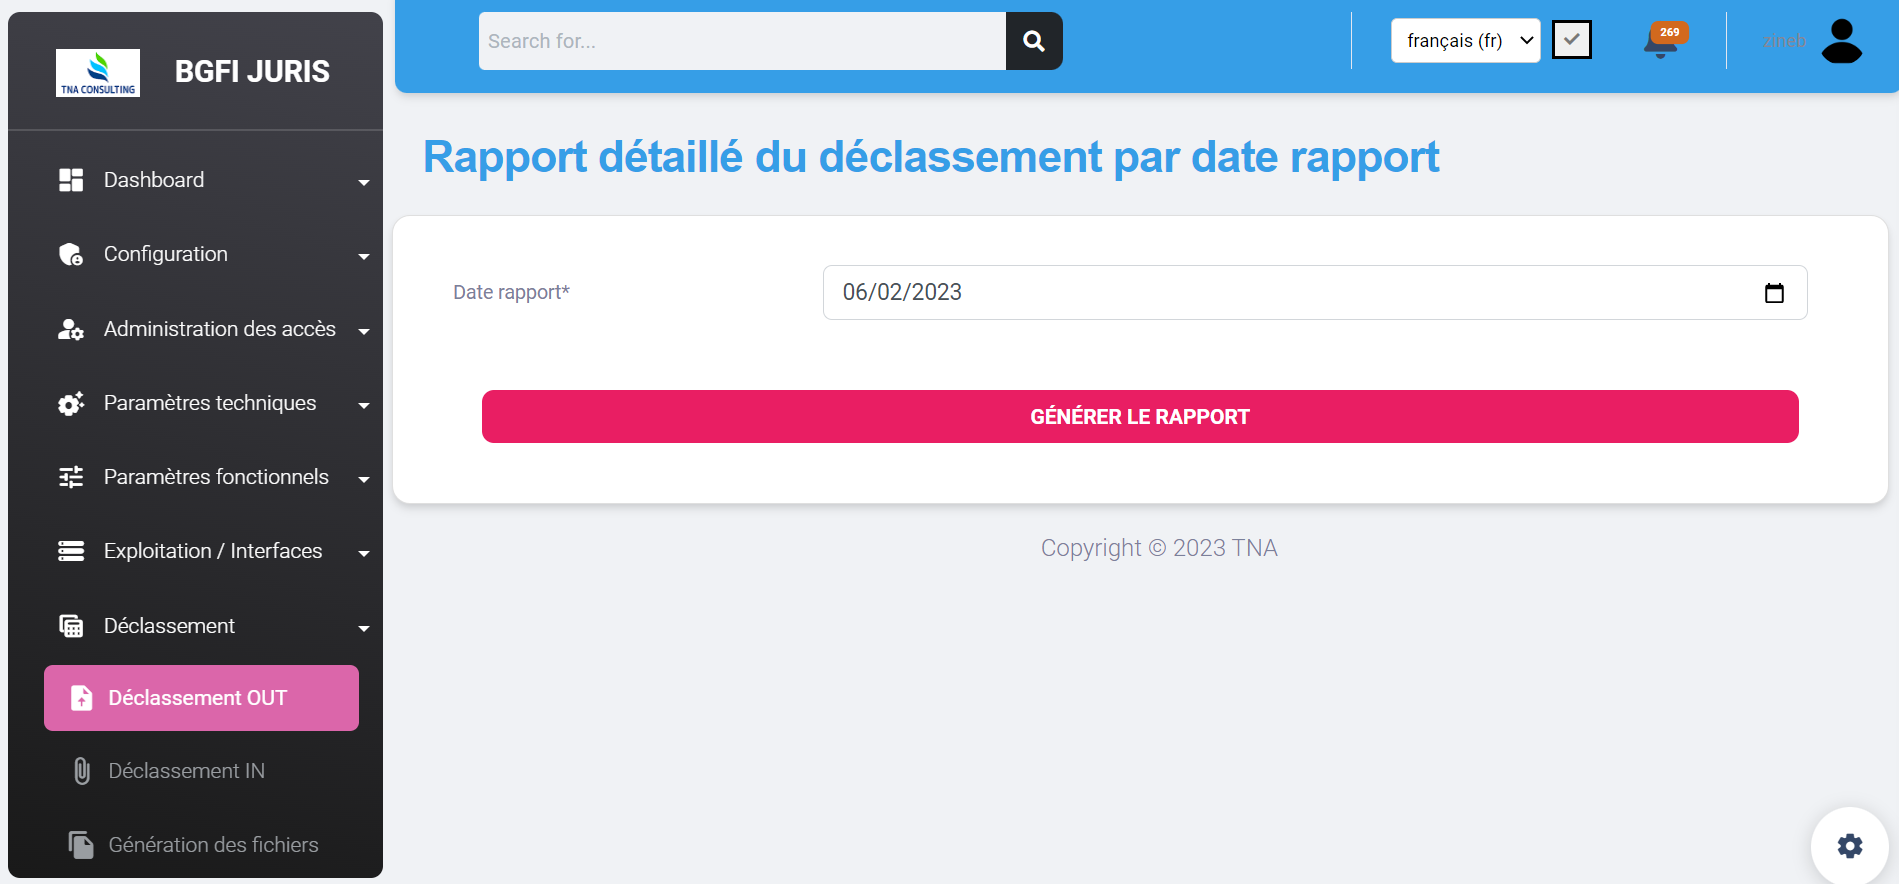This screenshot has width=1899, height=884.
Task: Click the Dashboard grid icon
Action: (x=71, y=180)
